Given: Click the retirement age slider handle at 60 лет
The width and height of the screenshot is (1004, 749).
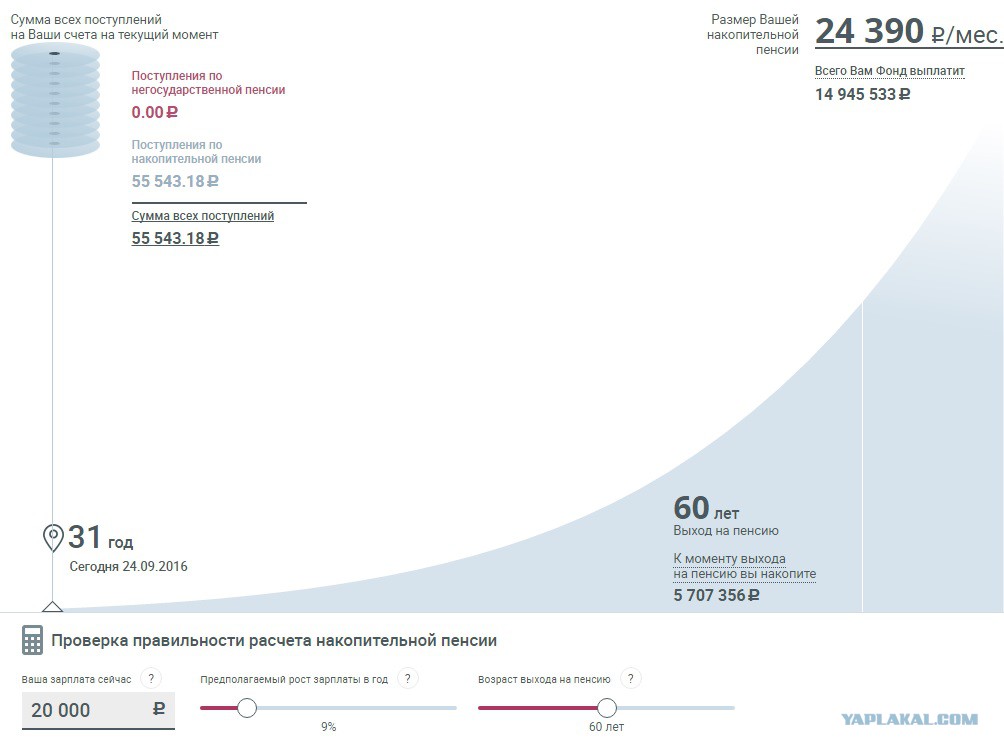Looking at the screenshot, I should [x=606, y=708].
